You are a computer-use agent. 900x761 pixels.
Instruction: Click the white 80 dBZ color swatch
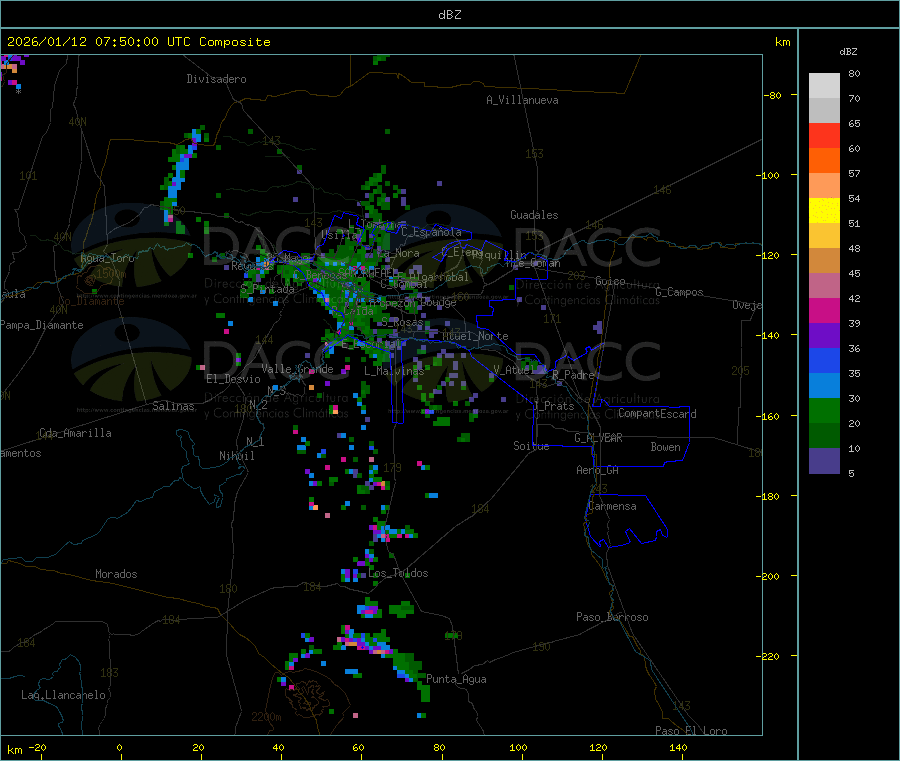click(x=824, y=86)
